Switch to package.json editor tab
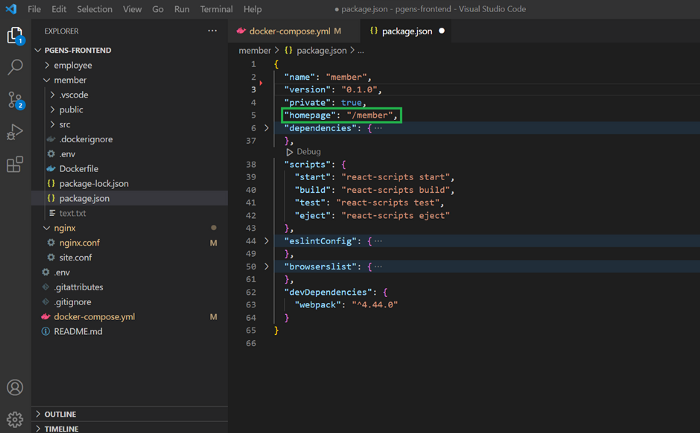Image resolution: width=700 pixels, height=433 pixels. [x=405, y=31]
